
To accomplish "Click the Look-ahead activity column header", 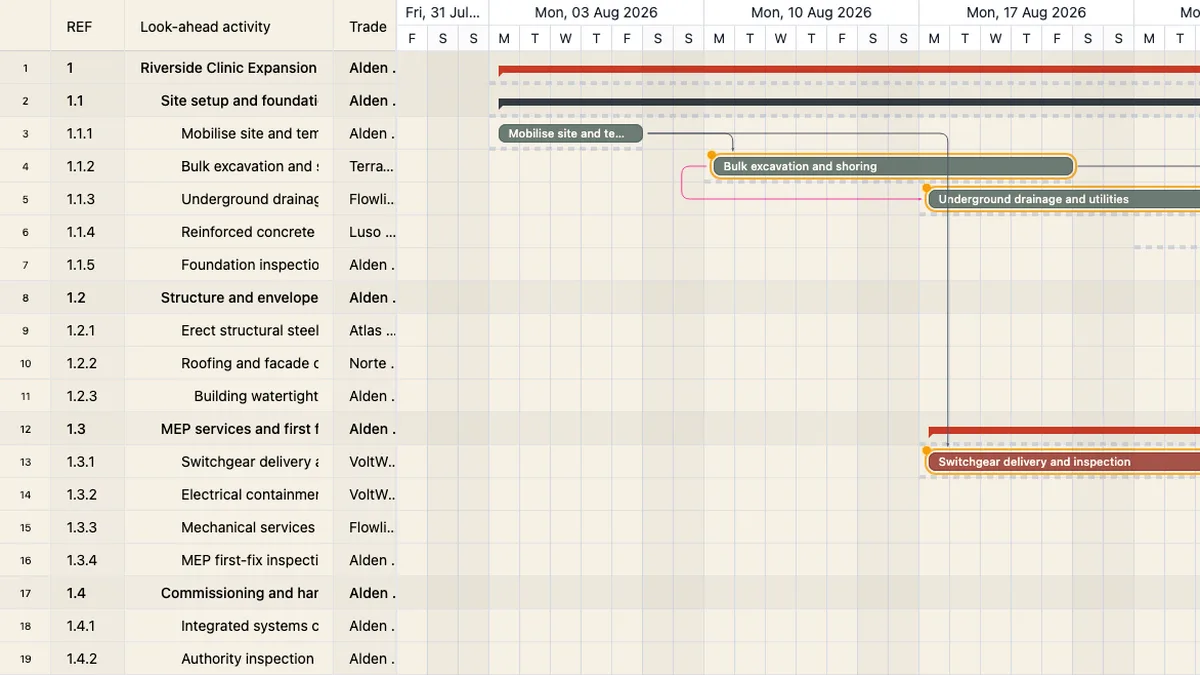I will (229, 27).
